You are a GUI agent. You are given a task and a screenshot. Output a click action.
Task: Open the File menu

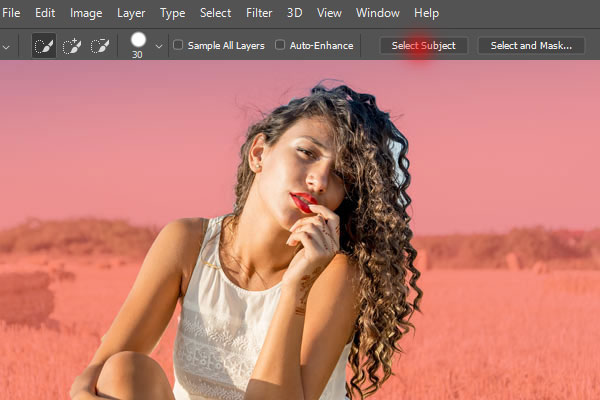coord(11,13)
